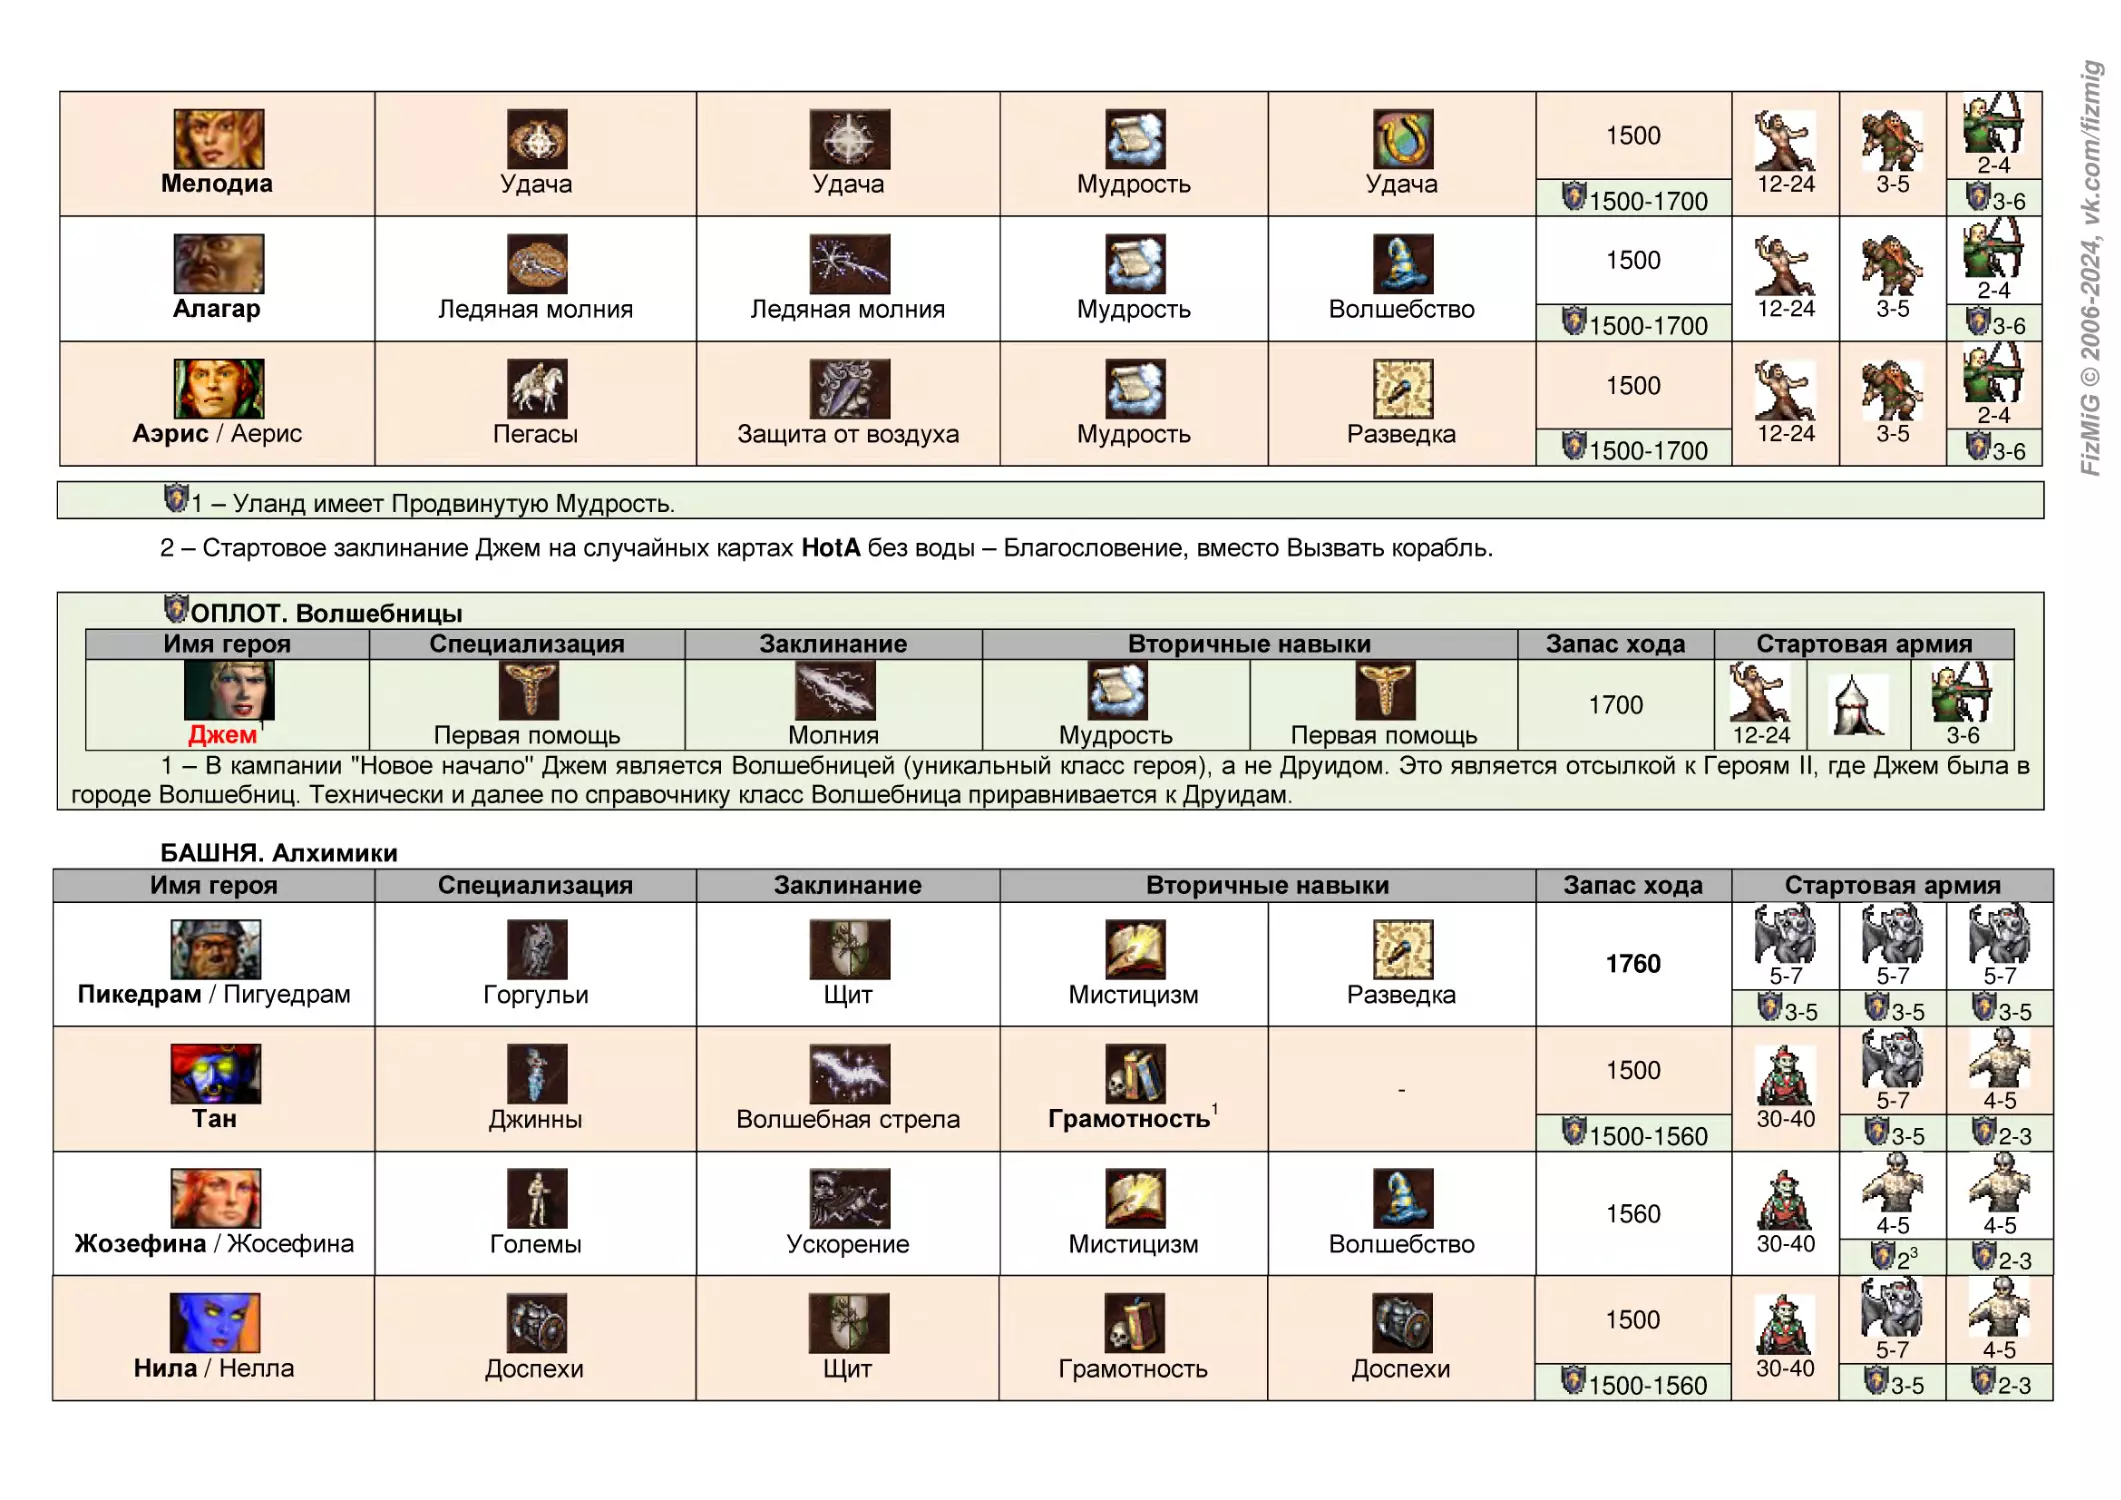Screen dimensions: 2121x1500
Task: Click Пикедрам's Разведка skill icon
Action: (x=1403, y=949)
